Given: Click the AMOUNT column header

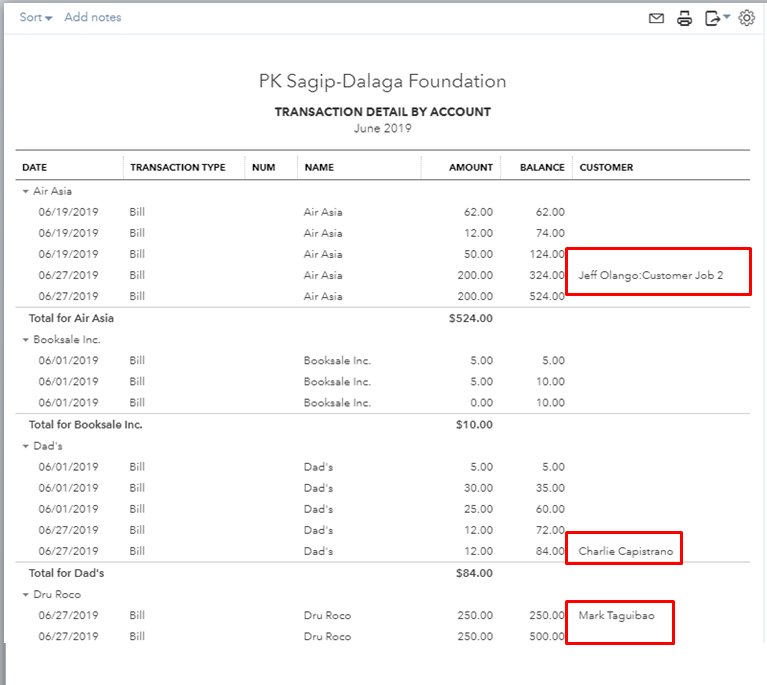Looking at the screenshot, I should tap(470, 168).
